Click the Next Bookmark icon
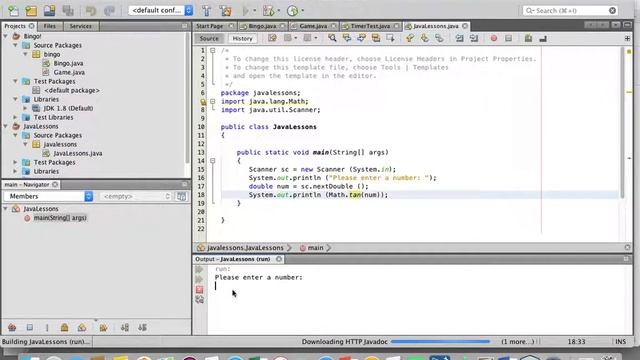This screenshot has height=360, width=640. click(x=424, y=38)
